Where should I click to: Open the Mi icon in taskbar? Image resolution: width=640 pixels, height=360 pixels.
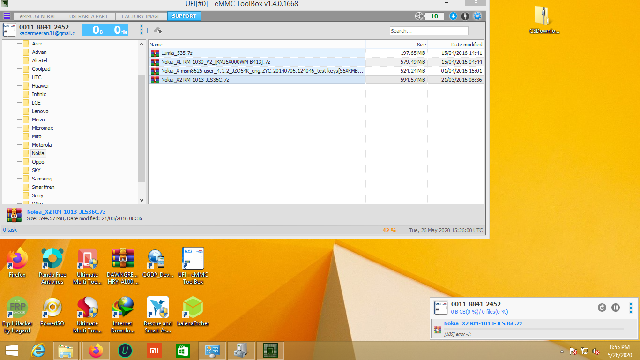154,351
